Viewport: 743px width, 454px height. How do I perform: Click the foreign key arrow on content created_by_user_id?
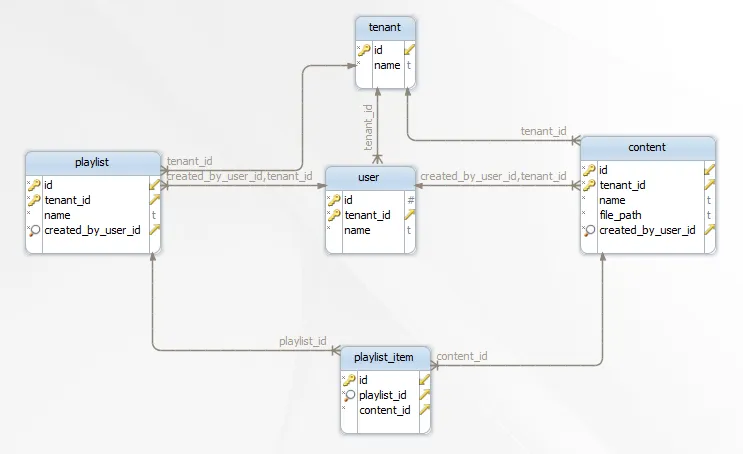pyautogui.click(x=709, y=230)
